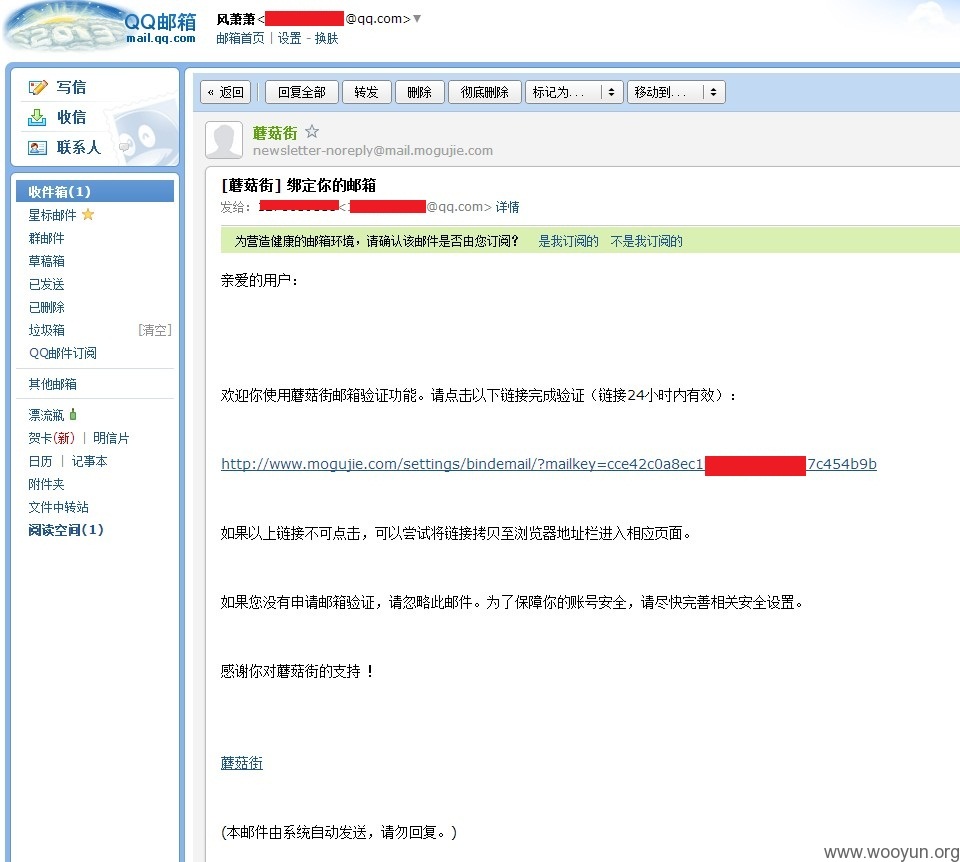
Task: Click the sender name 蘑菇街
Action: coord(275,133)
